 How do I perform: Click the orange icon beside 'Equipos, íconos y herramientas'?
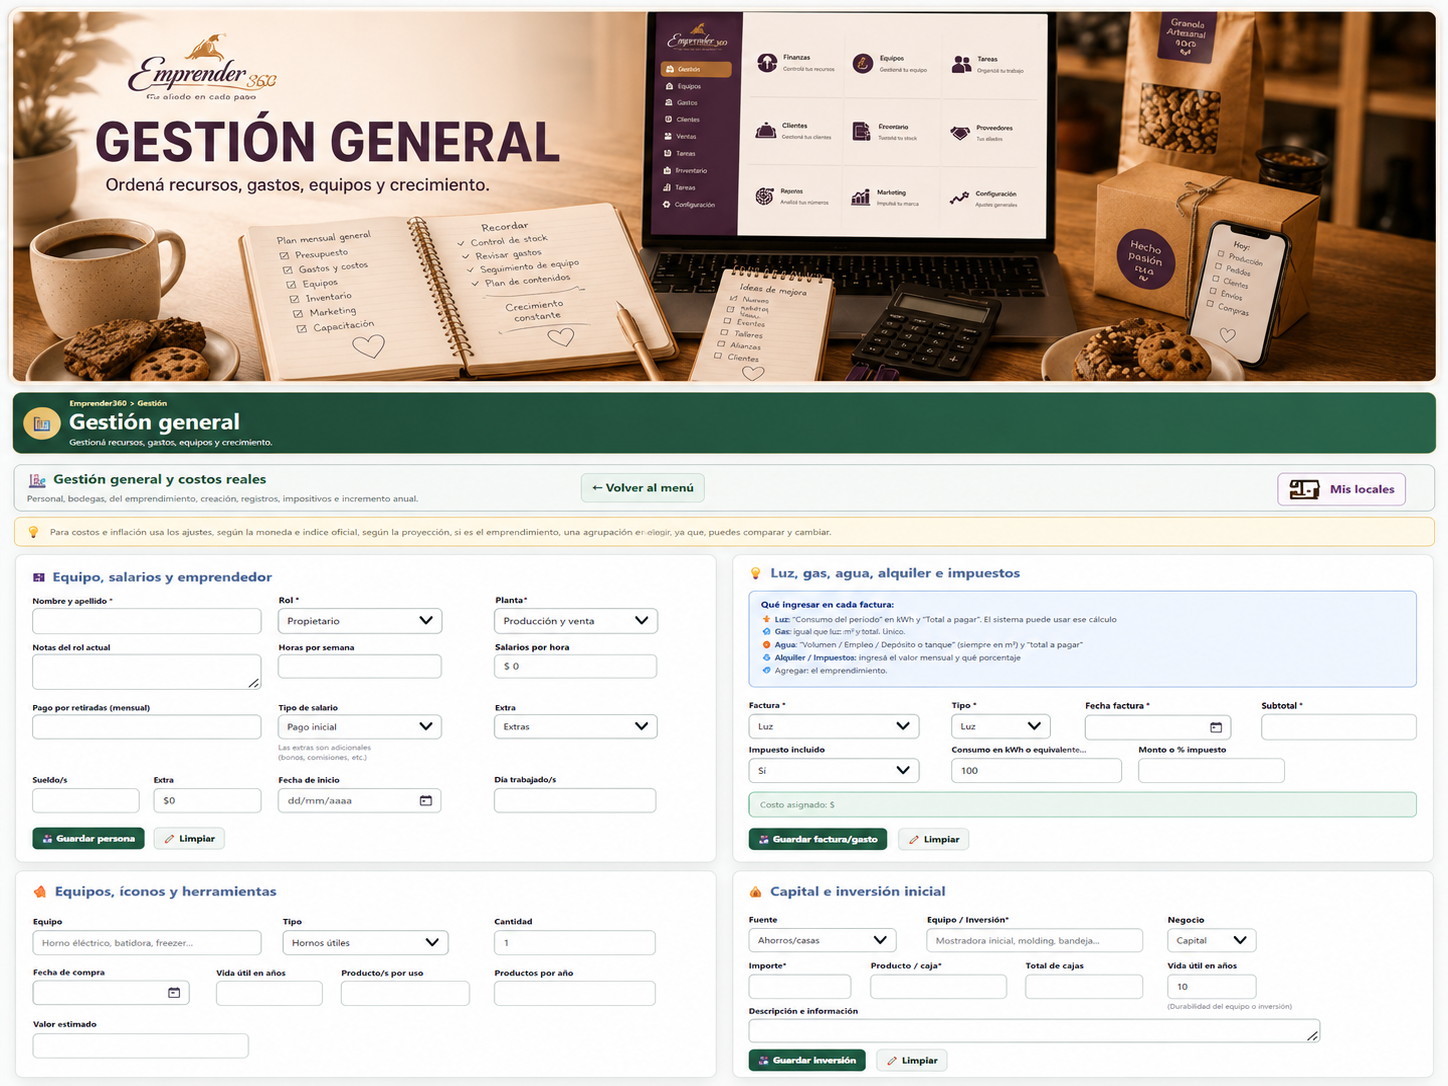40,891
